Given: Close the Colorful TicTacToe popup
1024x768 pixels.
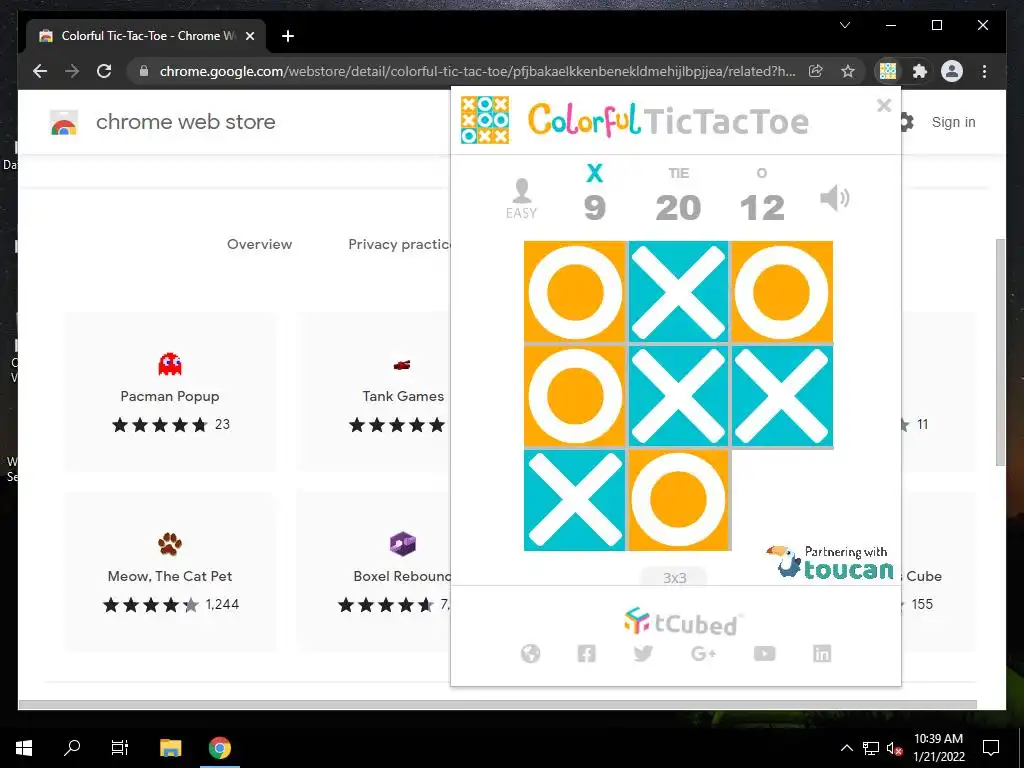Looking at the screenshot, I should [884, 105].
